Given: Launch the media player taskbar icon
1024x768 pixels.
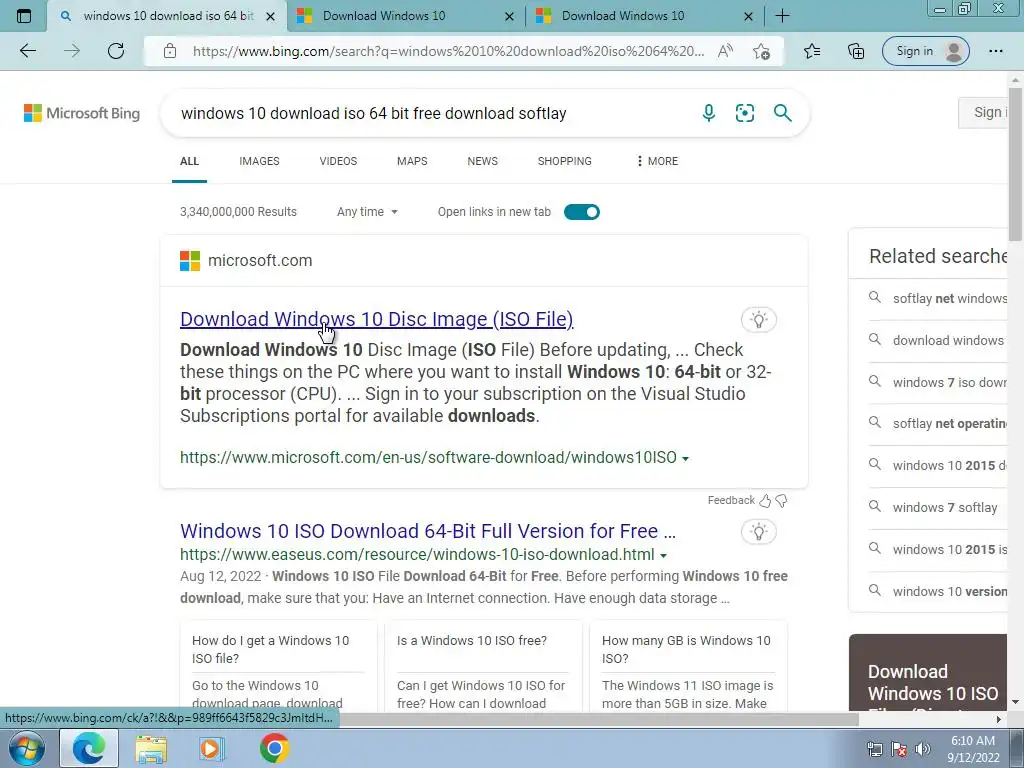Looking at the screenshot, I should tap(211, 748).
